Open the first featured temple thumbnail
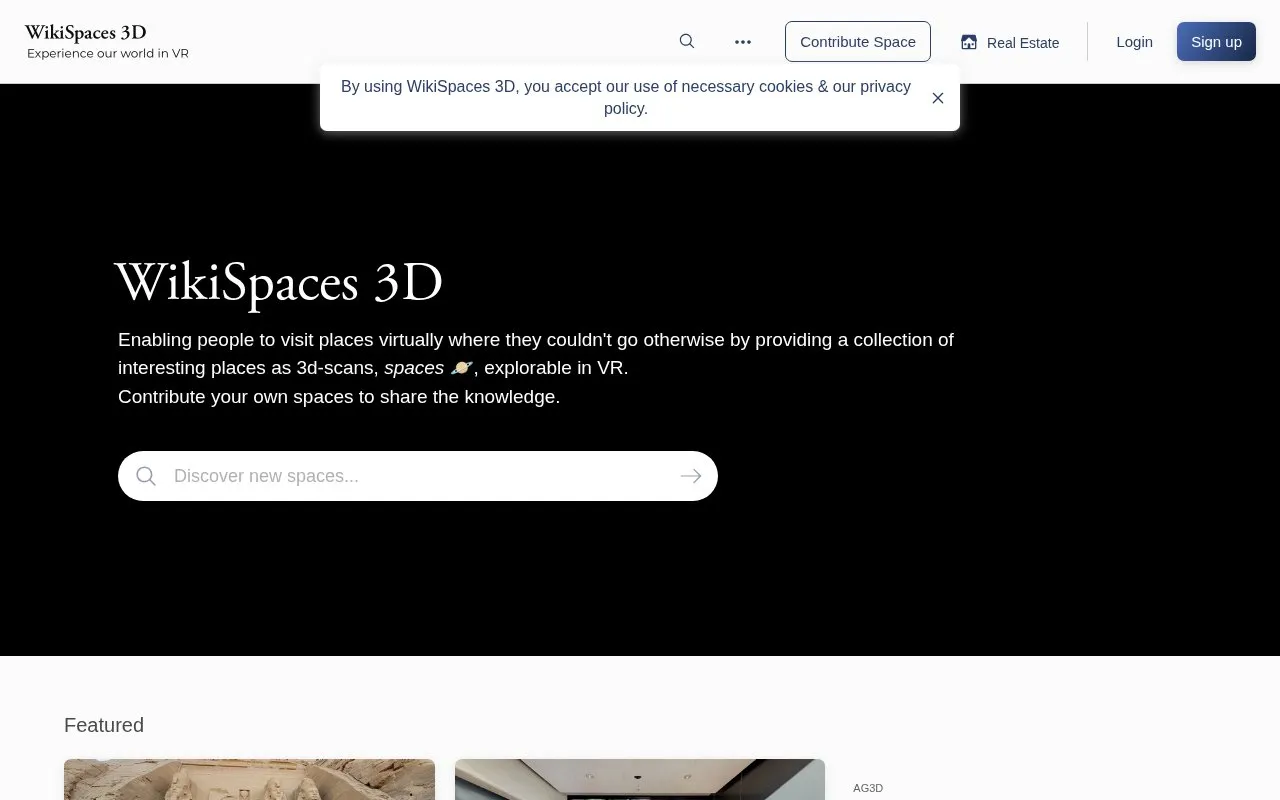 pyautogui.click(x=249, y=780)
